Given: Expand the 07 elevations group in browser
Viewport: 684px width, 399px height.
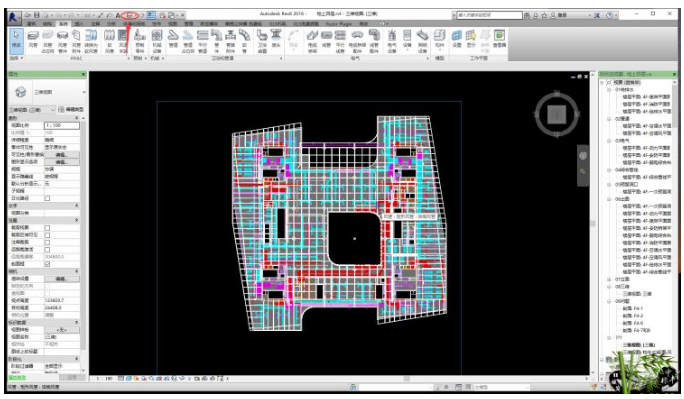Looking at the screenshot, I should click(609, 279).
